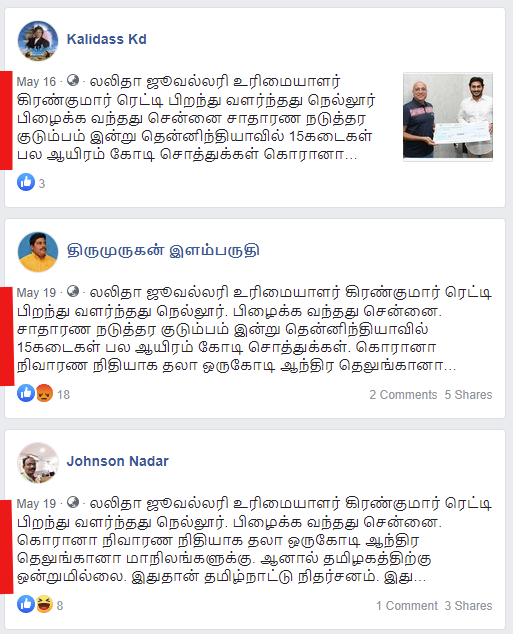
Task: Click angry reaction icon on second post
Action: point(44,393)
